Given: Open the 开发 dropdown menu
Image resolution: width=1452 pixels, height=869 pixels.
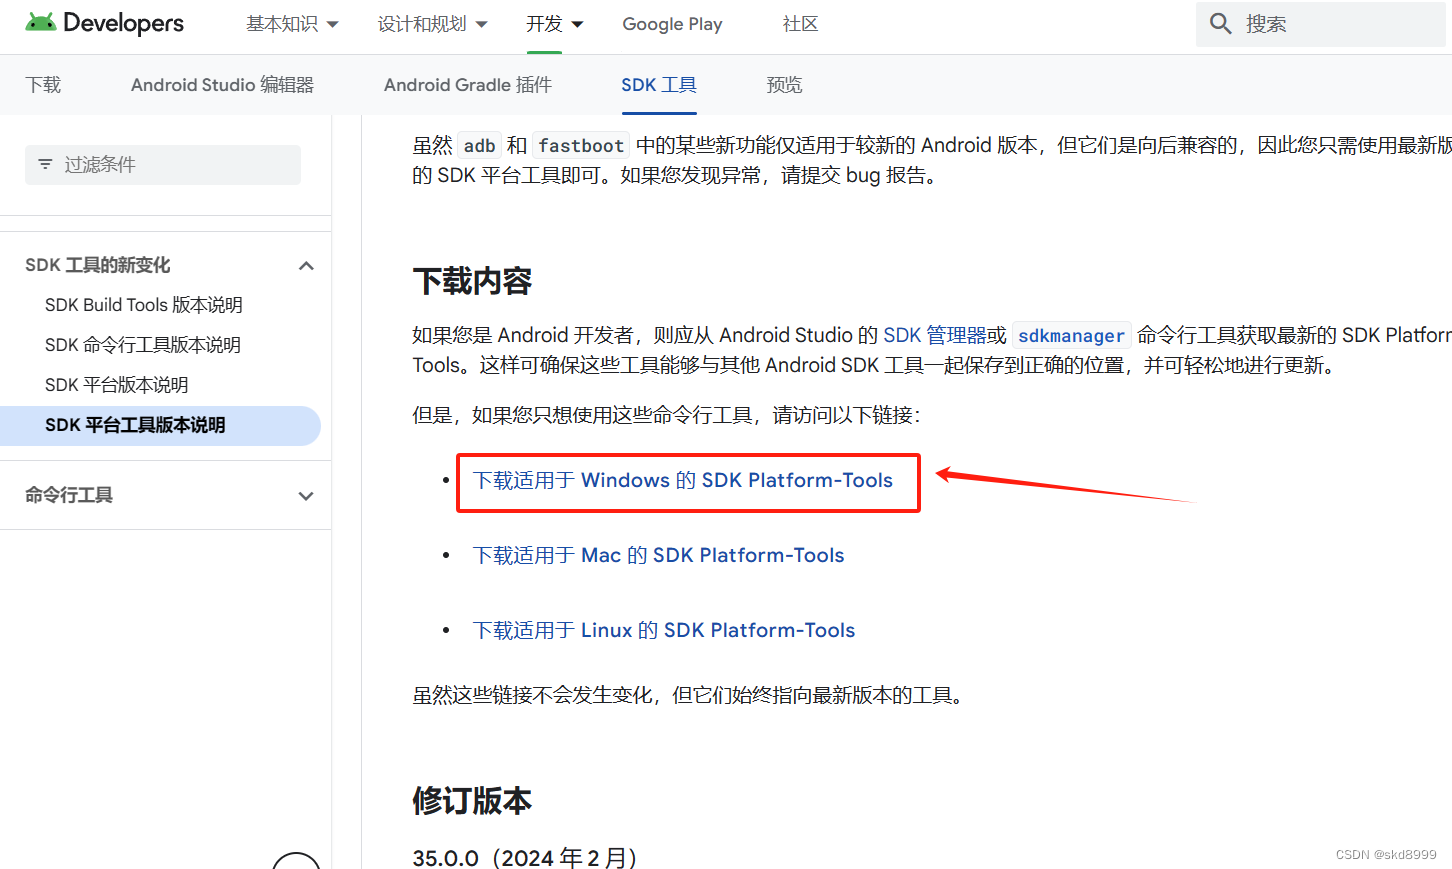Looking at the screenshot, I should pyautogui.click(x=555, y=24).
